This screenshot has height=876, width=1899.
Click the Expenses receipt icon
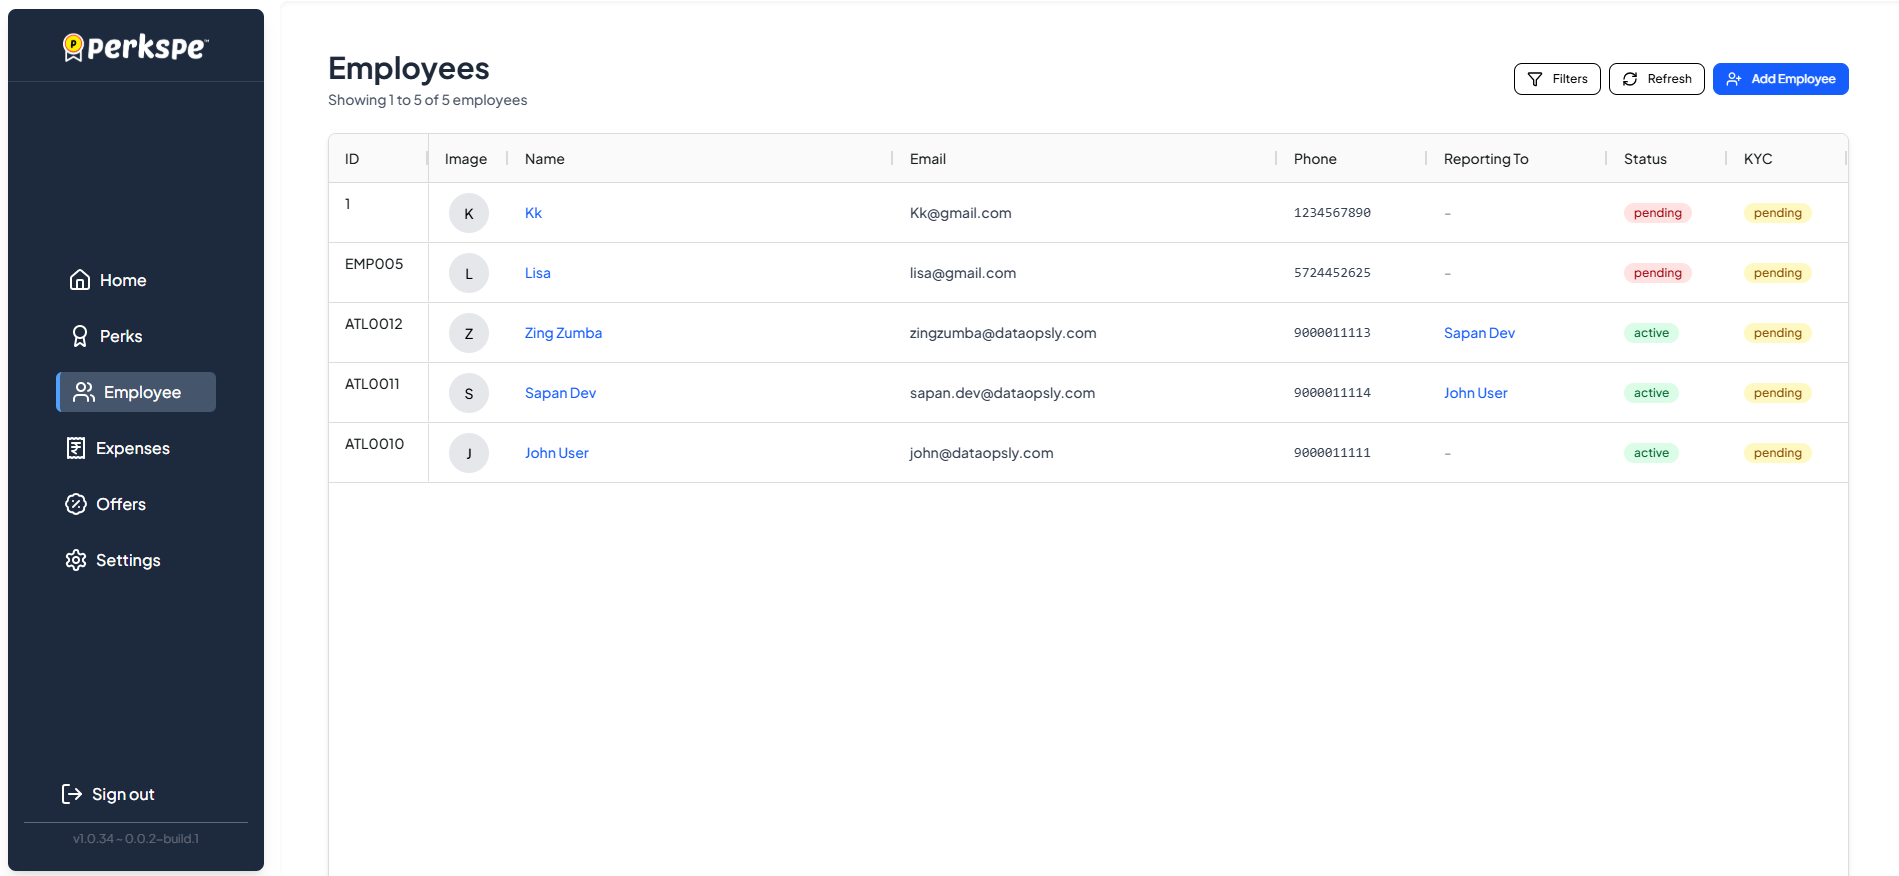[76, 448]
